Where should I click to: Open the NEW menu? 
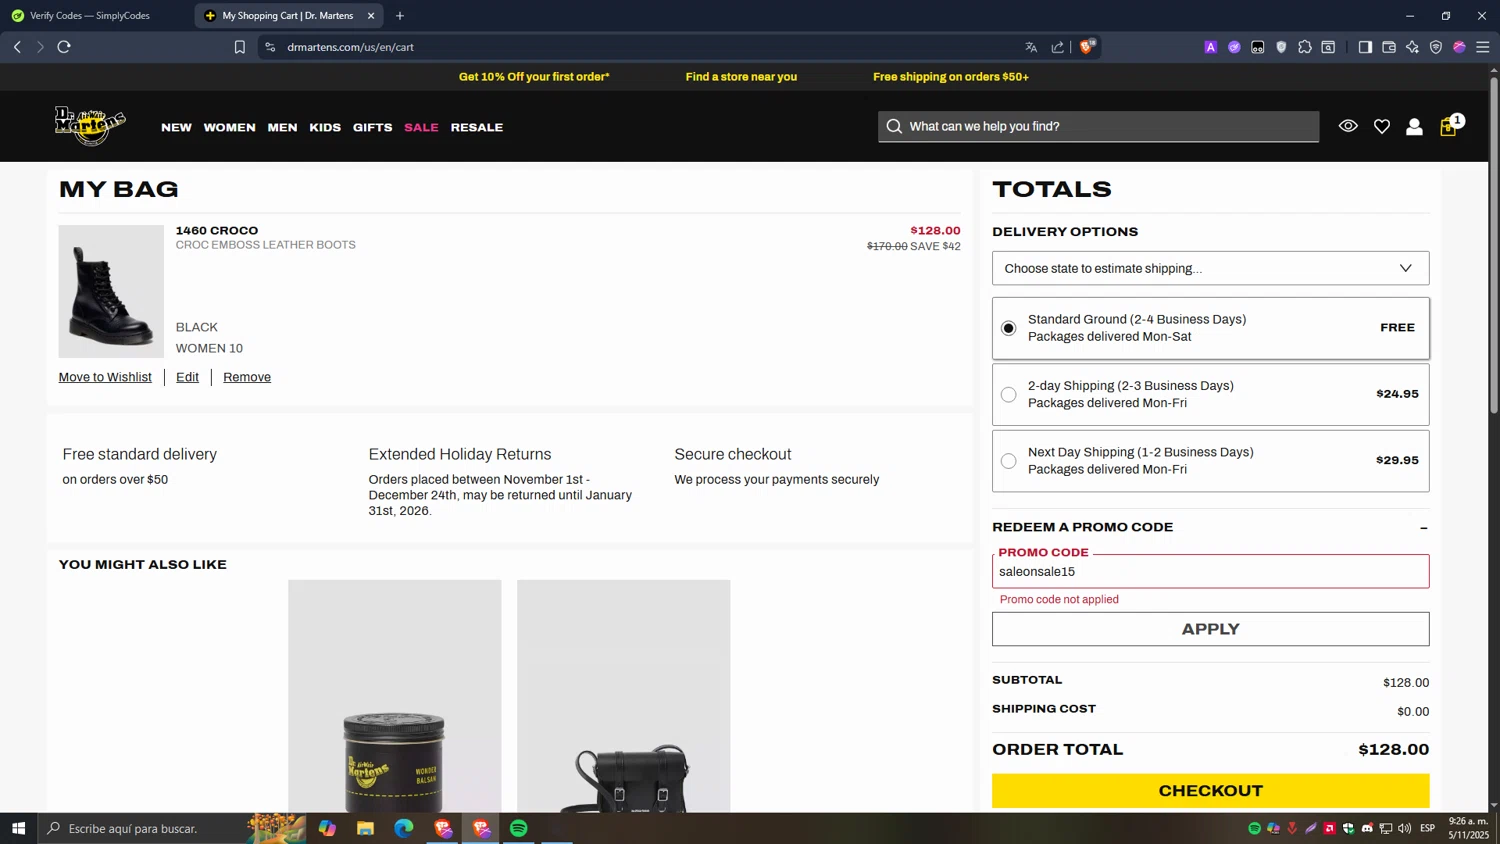176,127
